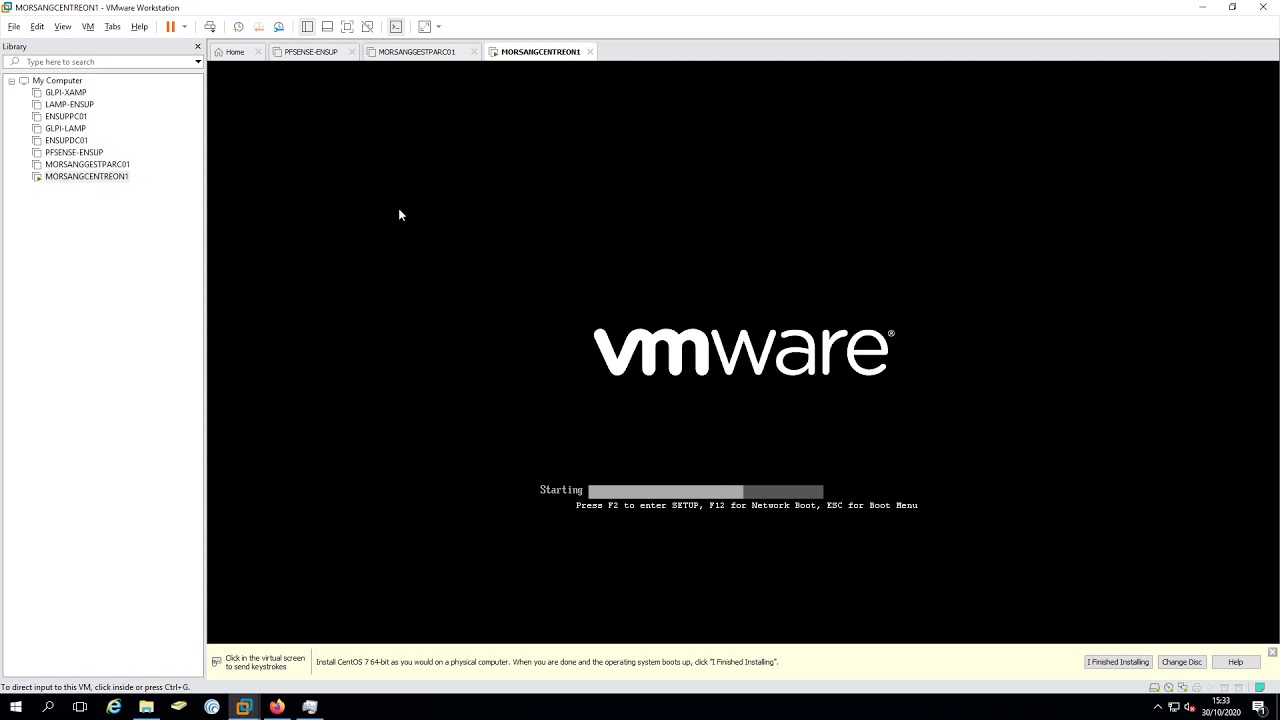Select PFSENSE-ENSUP in the library tree
Viewport: 1280px width, 720px height.
[73, 153]
